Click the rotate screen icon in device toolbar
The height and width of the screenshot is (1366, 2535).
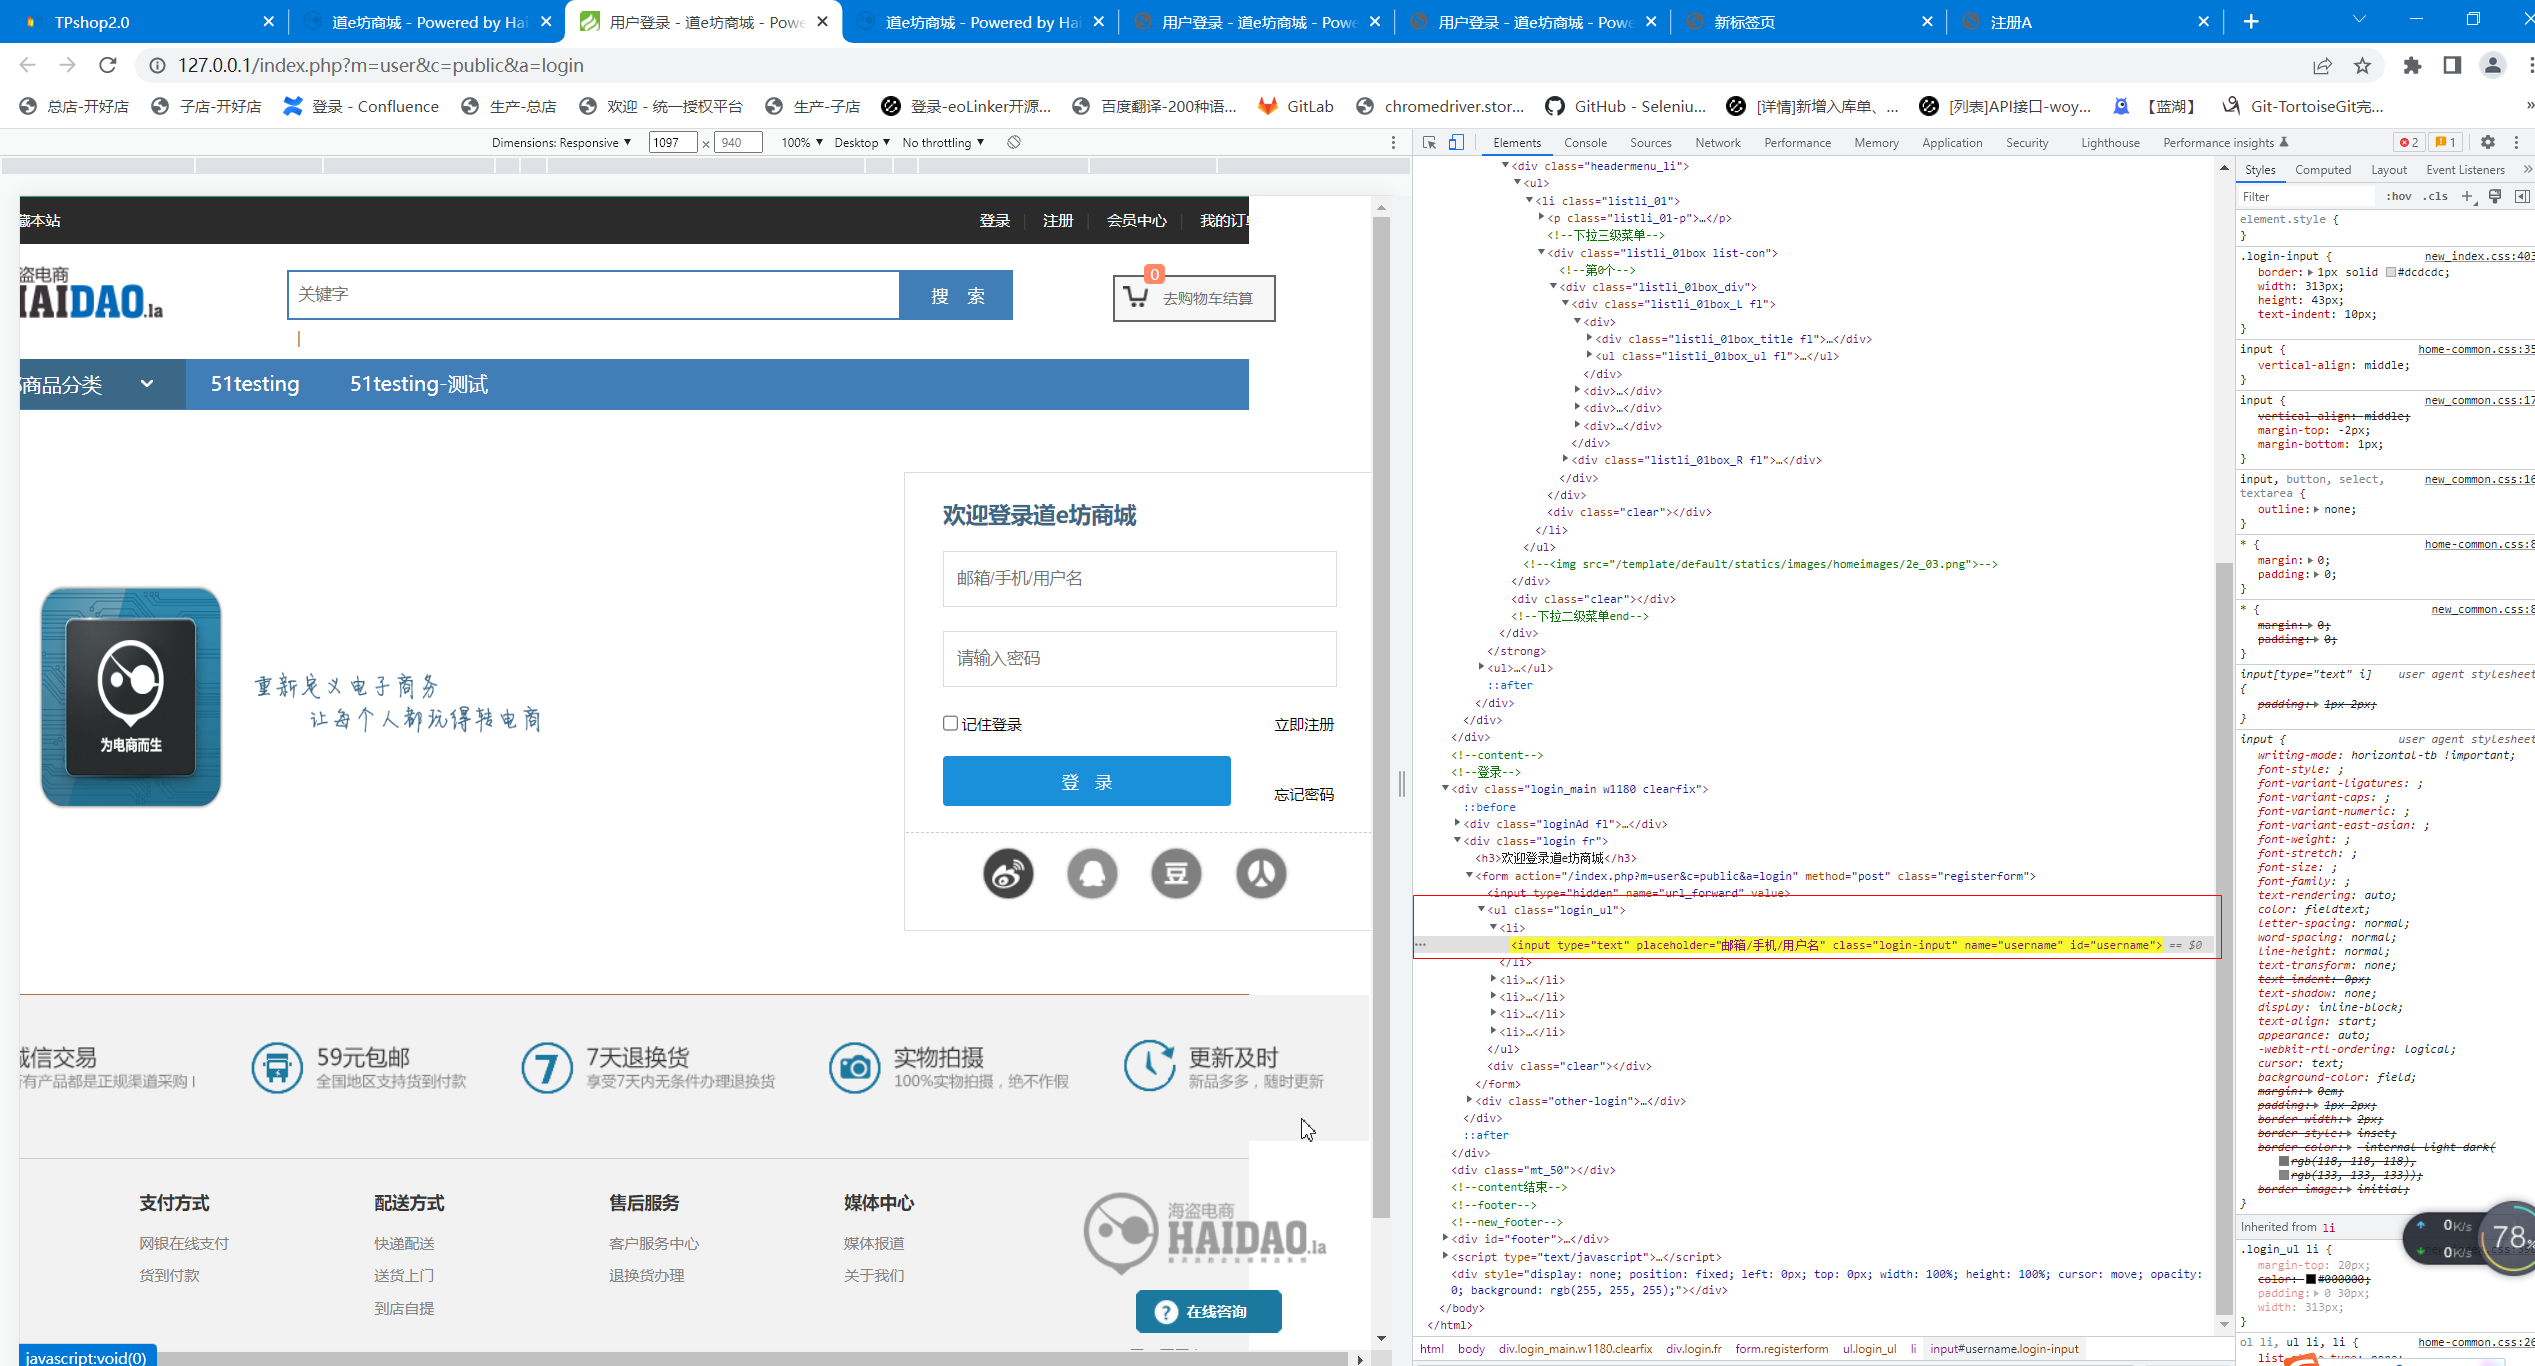pos(1014,142)
